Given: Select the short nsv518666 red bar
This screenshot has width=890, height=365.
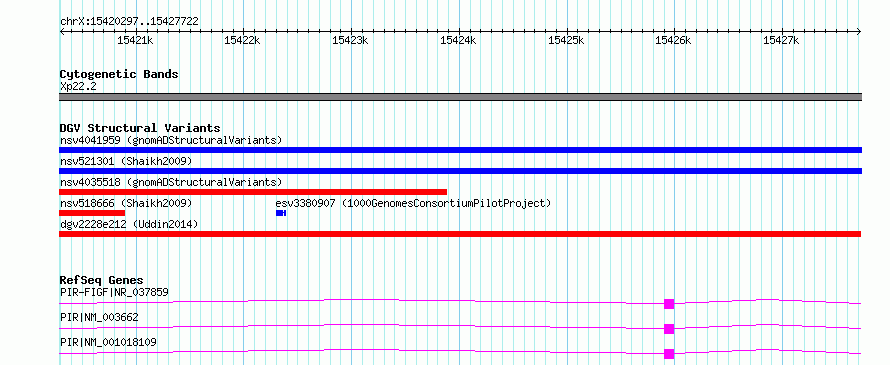Looking at the screenshot, I should [92, 213].
